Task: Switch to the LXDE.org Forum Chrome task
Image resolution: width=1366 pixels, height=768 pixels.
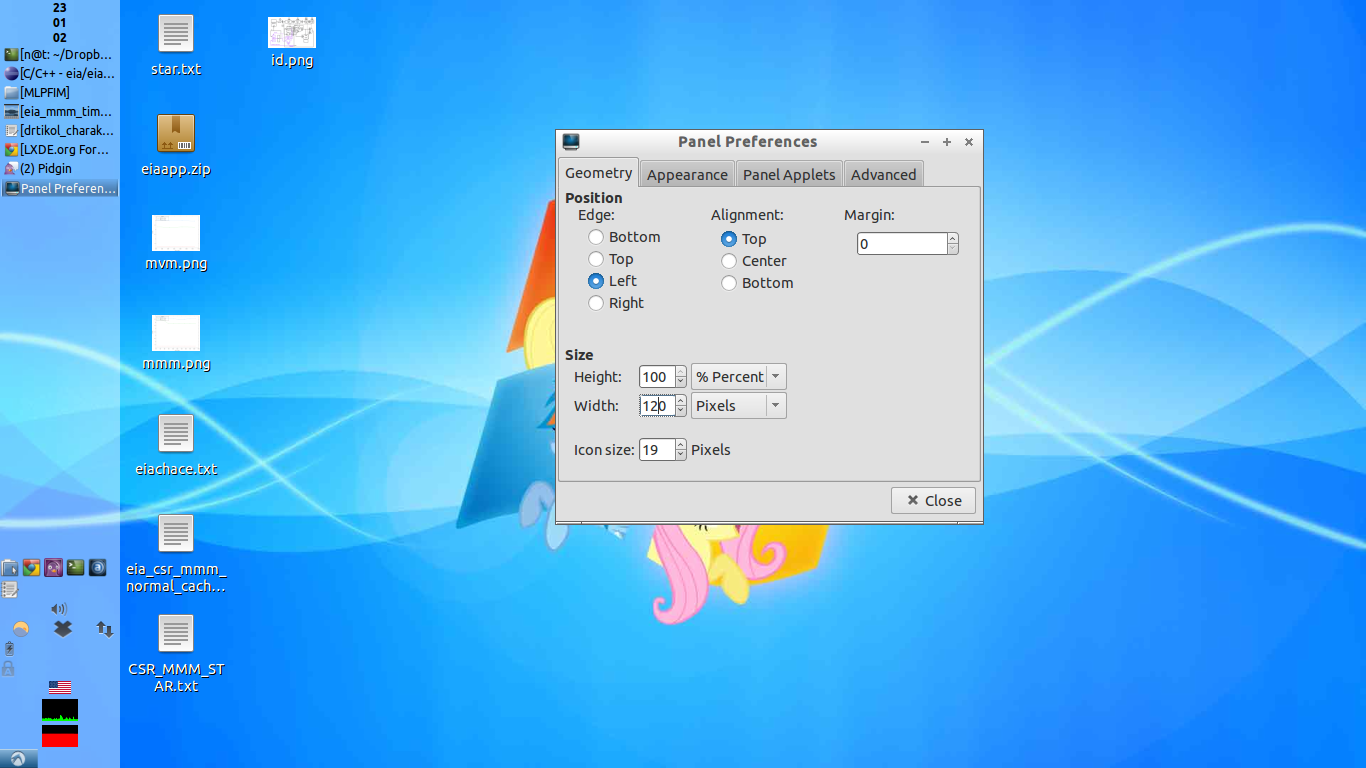Action: click(x=60, y=150)
